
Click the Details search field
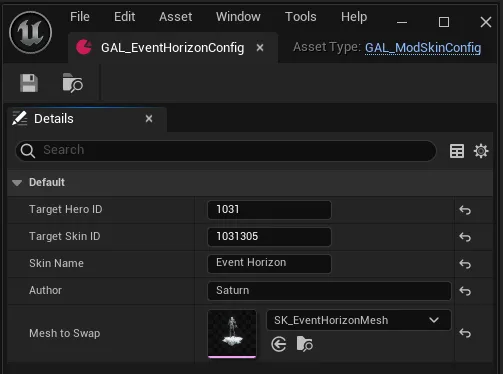[x=226, y=151]
